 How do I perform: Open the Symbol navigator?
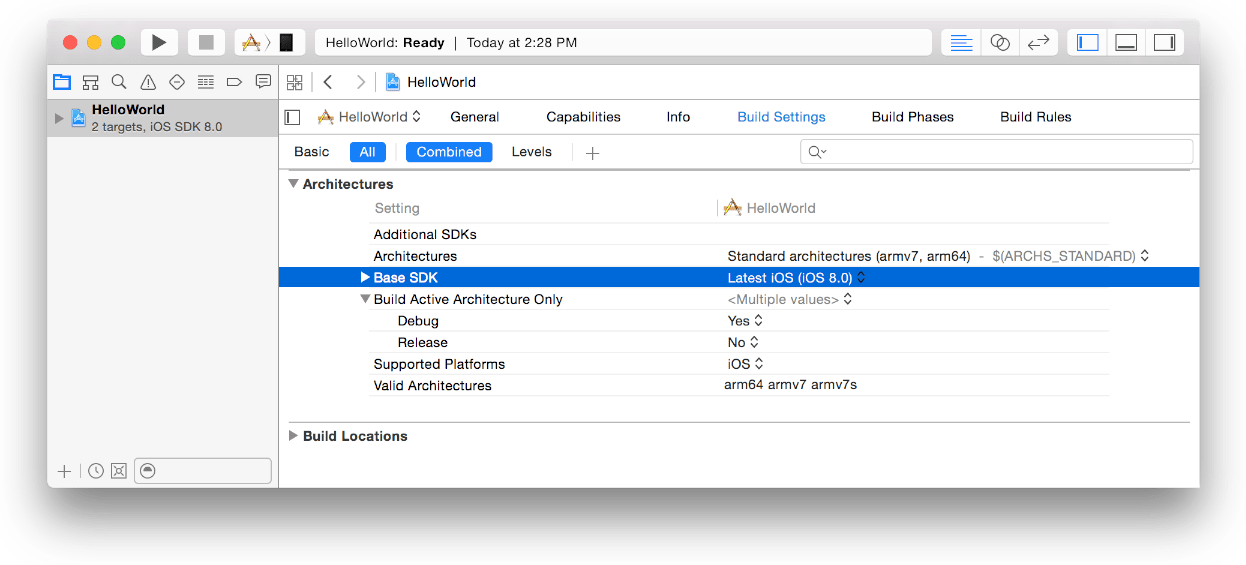(x=91, y=82)
